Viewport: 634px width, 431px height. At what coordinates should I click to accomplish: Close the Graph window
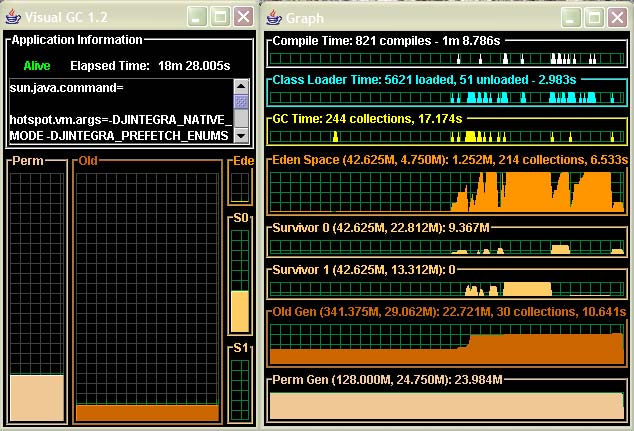(x=617, y=17)
